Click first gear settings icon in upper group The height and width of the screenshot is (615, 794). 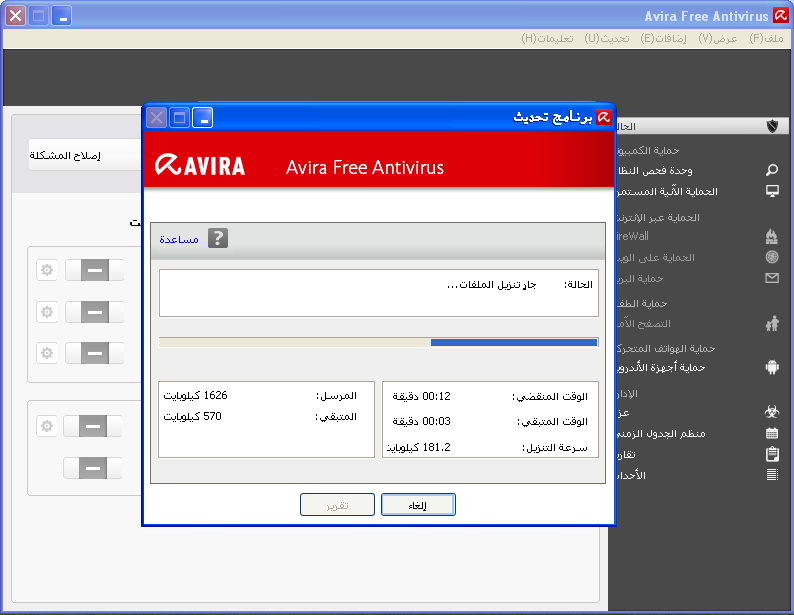(x=47, y=270)
